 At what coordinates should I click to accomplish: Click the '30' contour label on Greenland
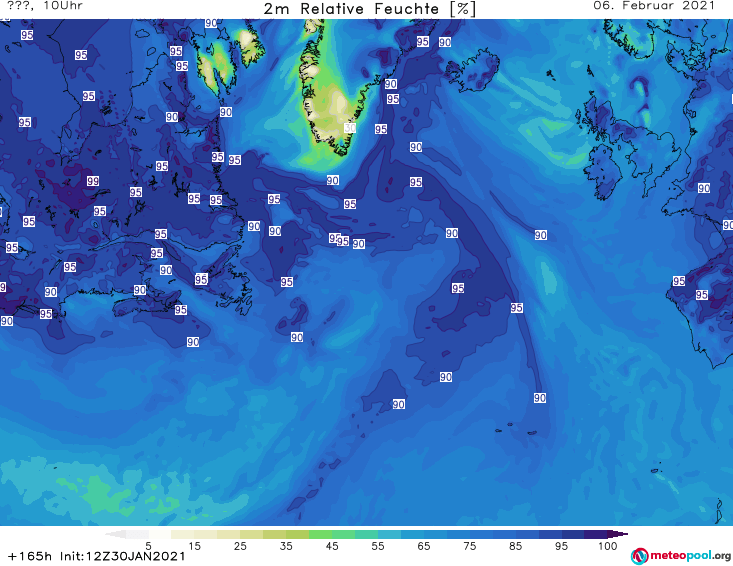(350, 128)
